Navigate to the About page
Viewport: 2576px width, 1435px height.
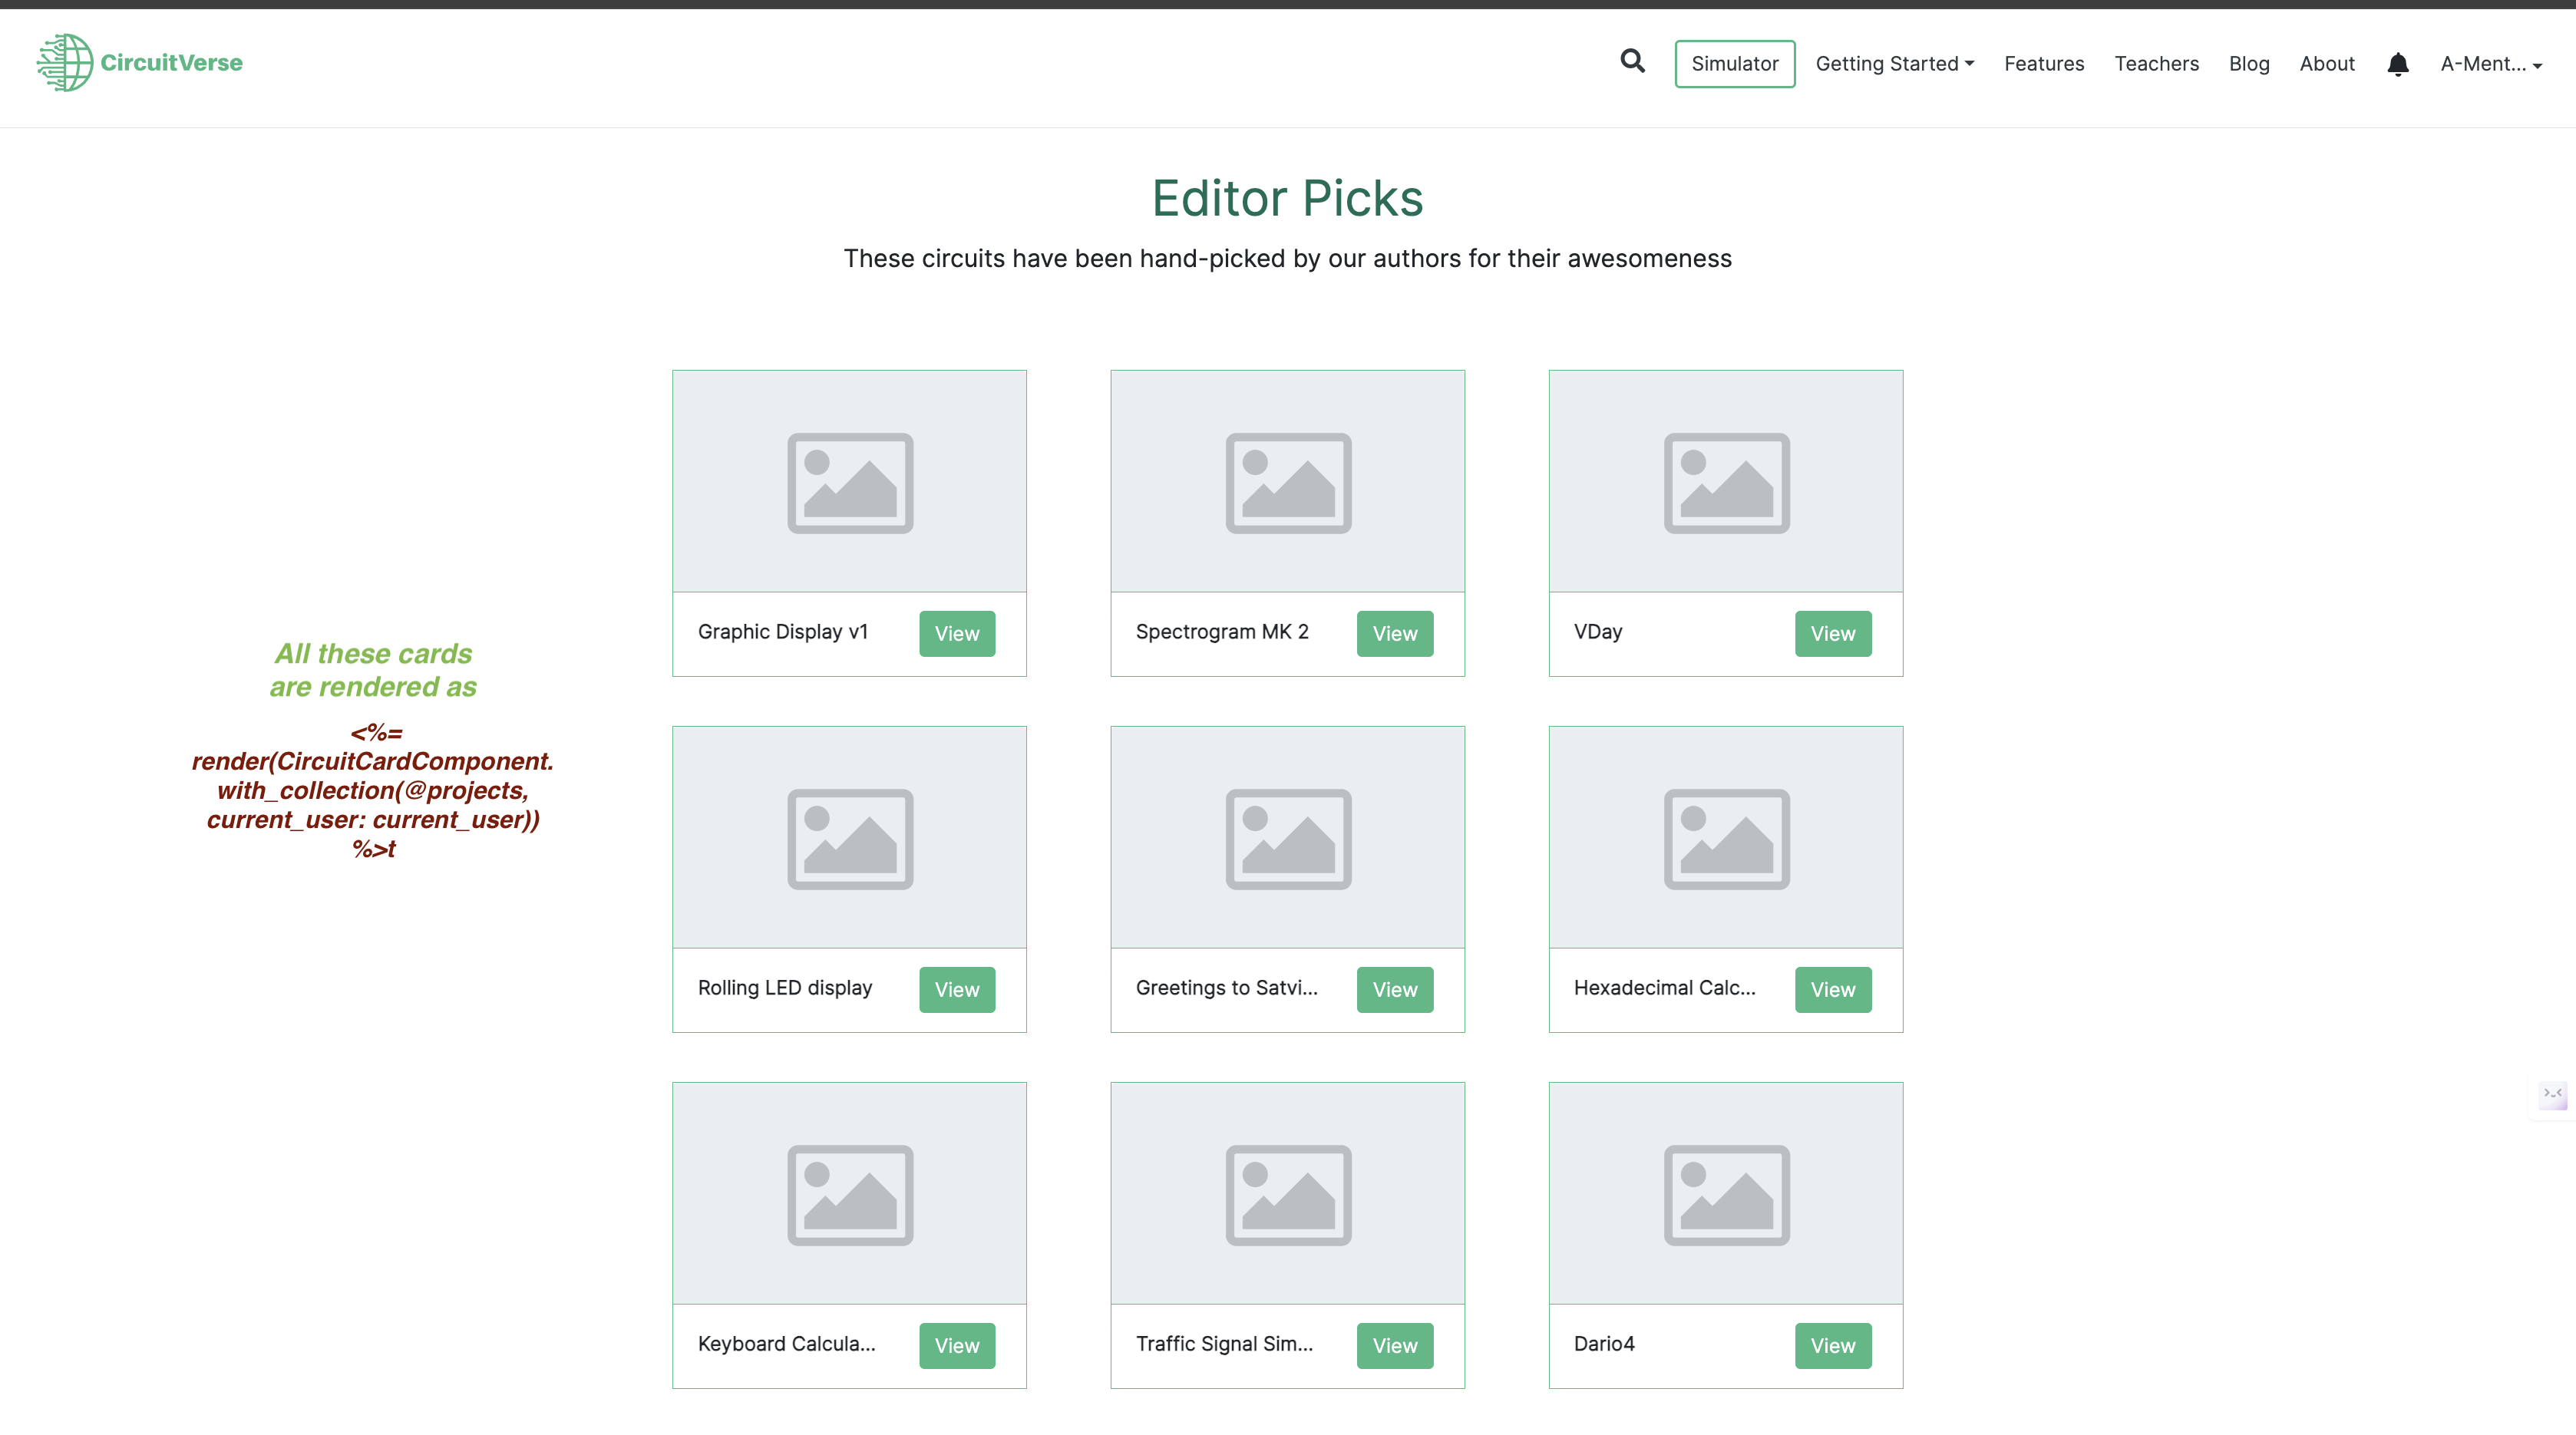coord(2326,64)
